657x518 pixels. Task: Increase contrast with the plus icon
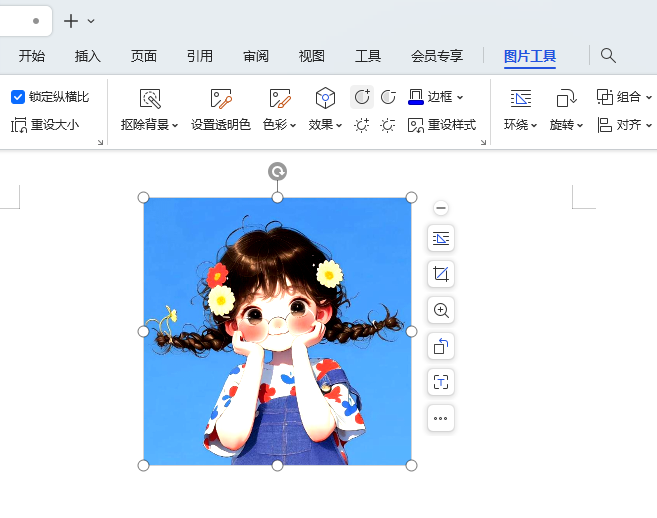[x=362, y=97]
